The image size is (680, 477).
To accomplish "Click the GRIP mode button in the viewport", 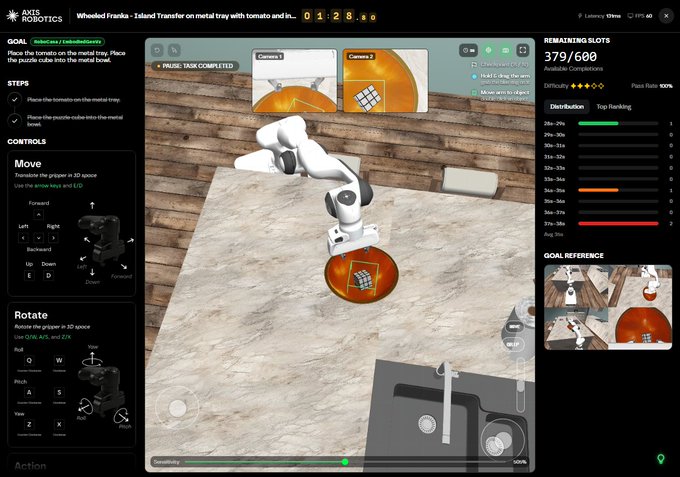I will 513,344.
